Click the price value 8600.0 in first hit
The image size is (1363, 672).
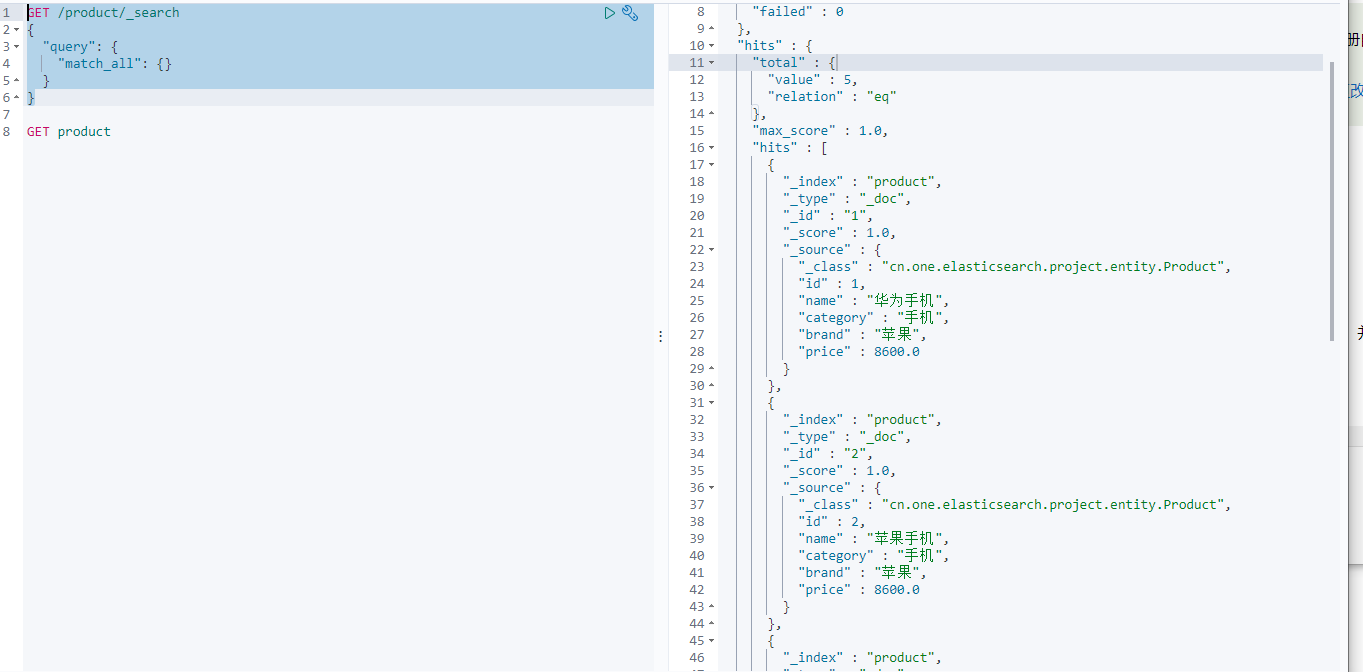pyautogui.click(x=895, y=351)
